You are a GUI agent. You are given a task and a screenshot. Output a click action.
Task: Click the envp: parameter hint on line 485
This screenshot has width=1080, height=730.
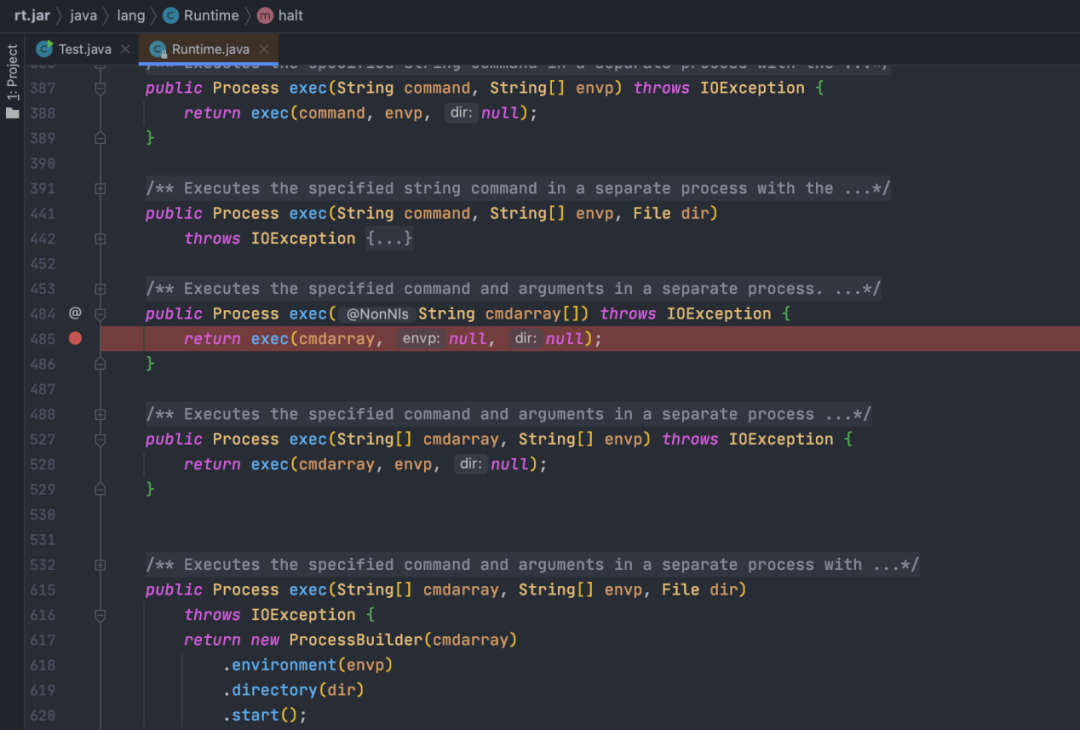coord(421,338)
